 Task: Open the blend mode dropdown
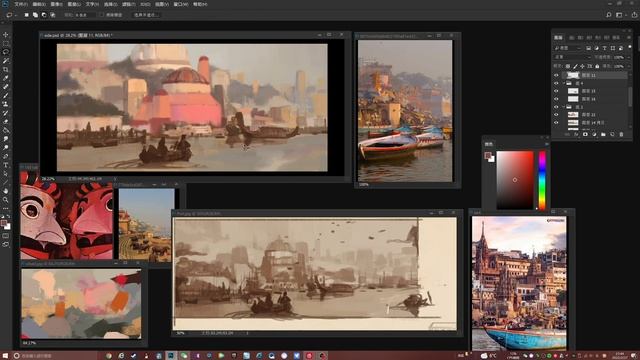click(x=573, y=57)
